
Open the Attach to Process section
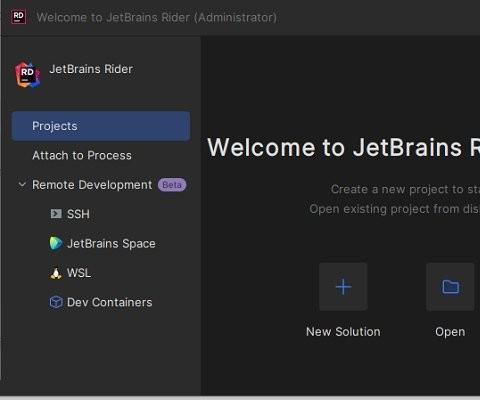tap(82, 155)
